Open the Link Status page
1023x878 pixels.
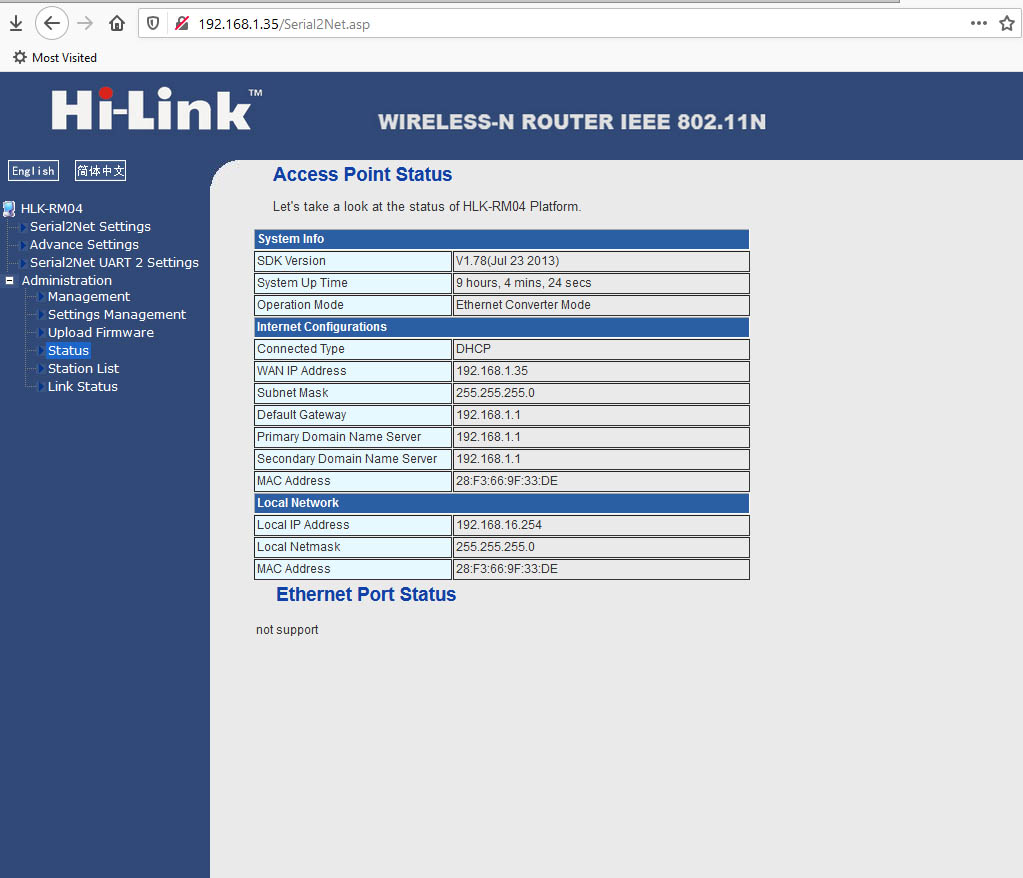point(82,386)
